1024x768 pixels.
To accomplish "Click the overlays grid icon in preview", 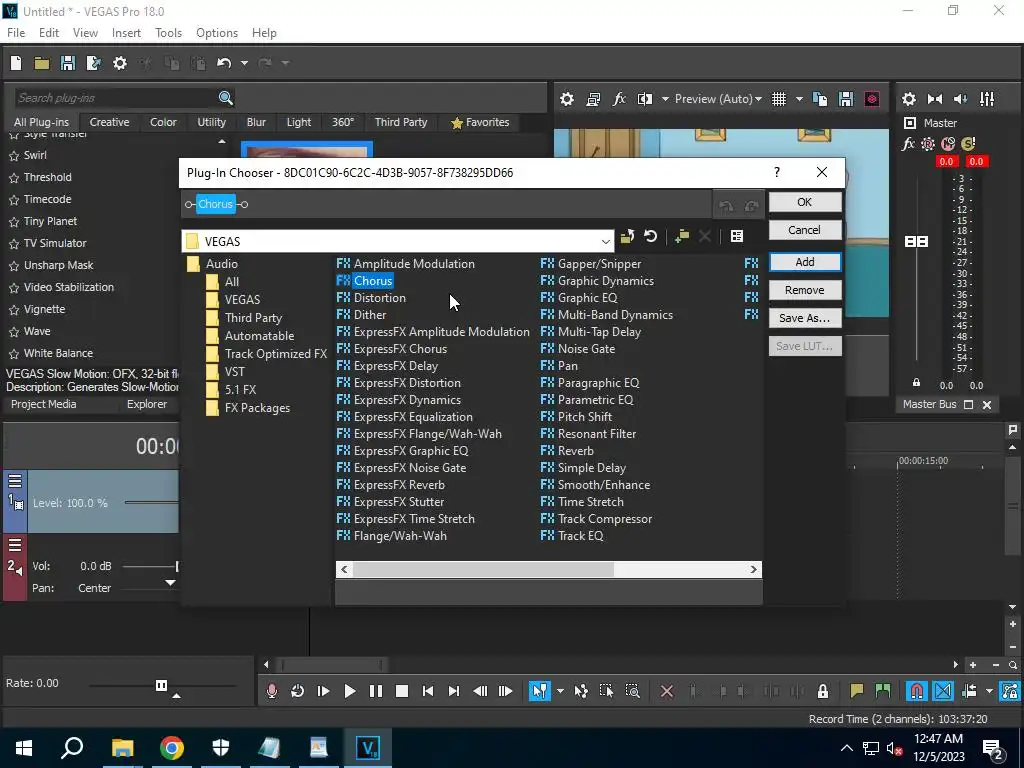I will pyautogui.click(x=779, y=99).
